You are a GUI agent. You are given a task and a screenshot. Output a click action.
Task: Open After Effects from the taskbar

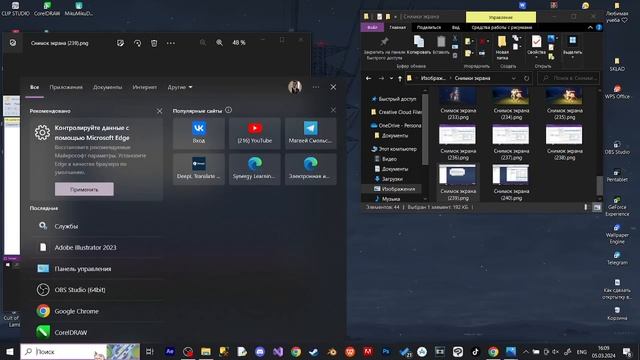(x=170, y=351)
